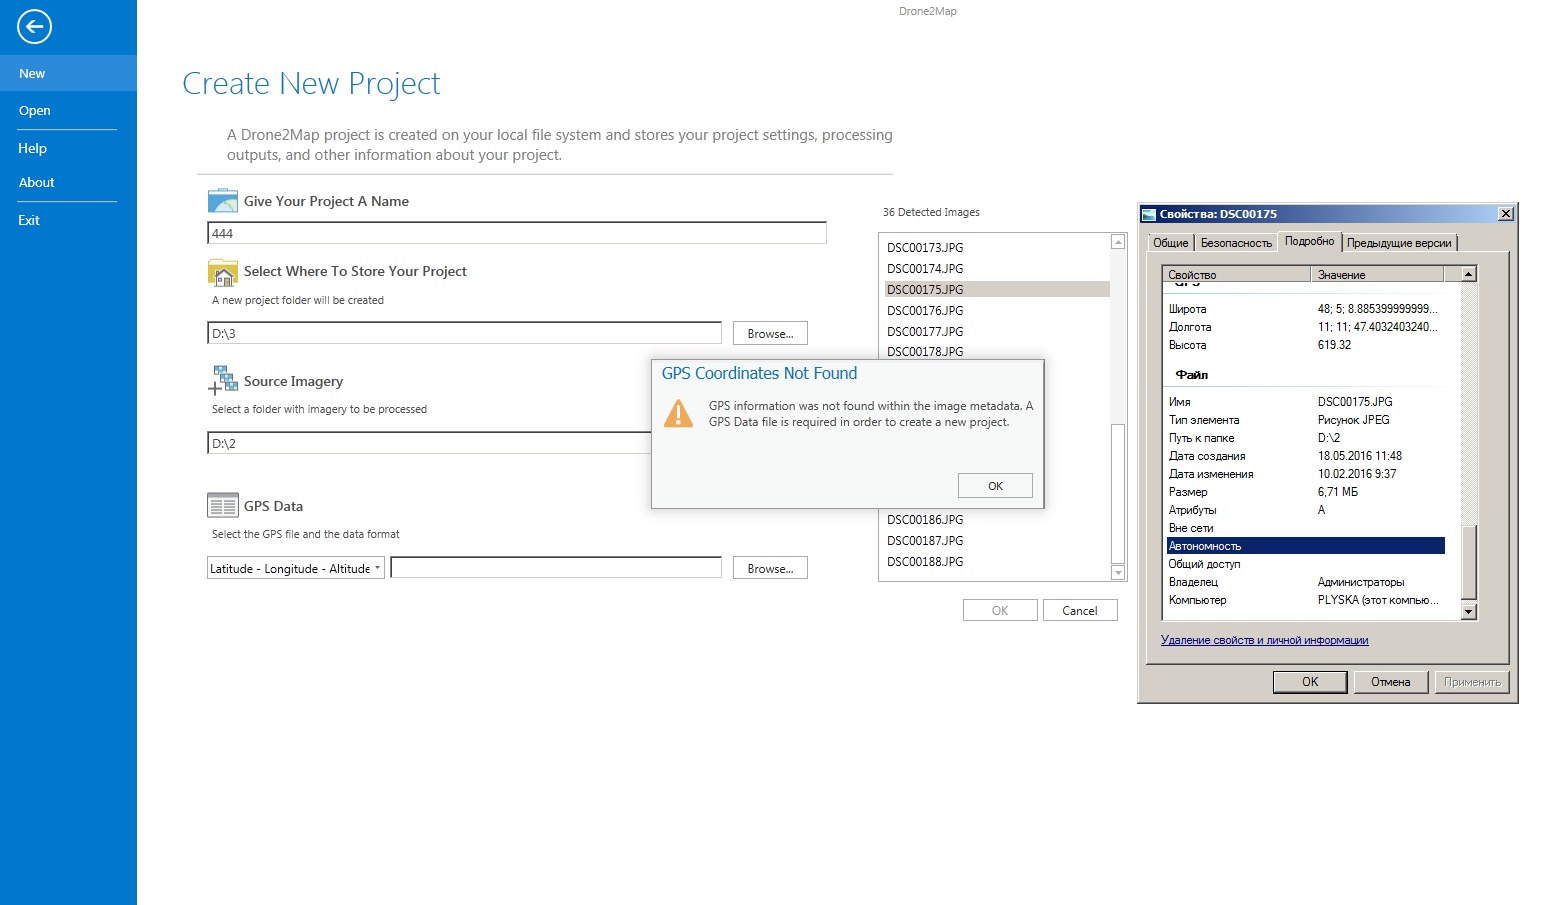Click the warning triangle icon in the dialog
1545x905 pixels.
(x=678, y=413)
